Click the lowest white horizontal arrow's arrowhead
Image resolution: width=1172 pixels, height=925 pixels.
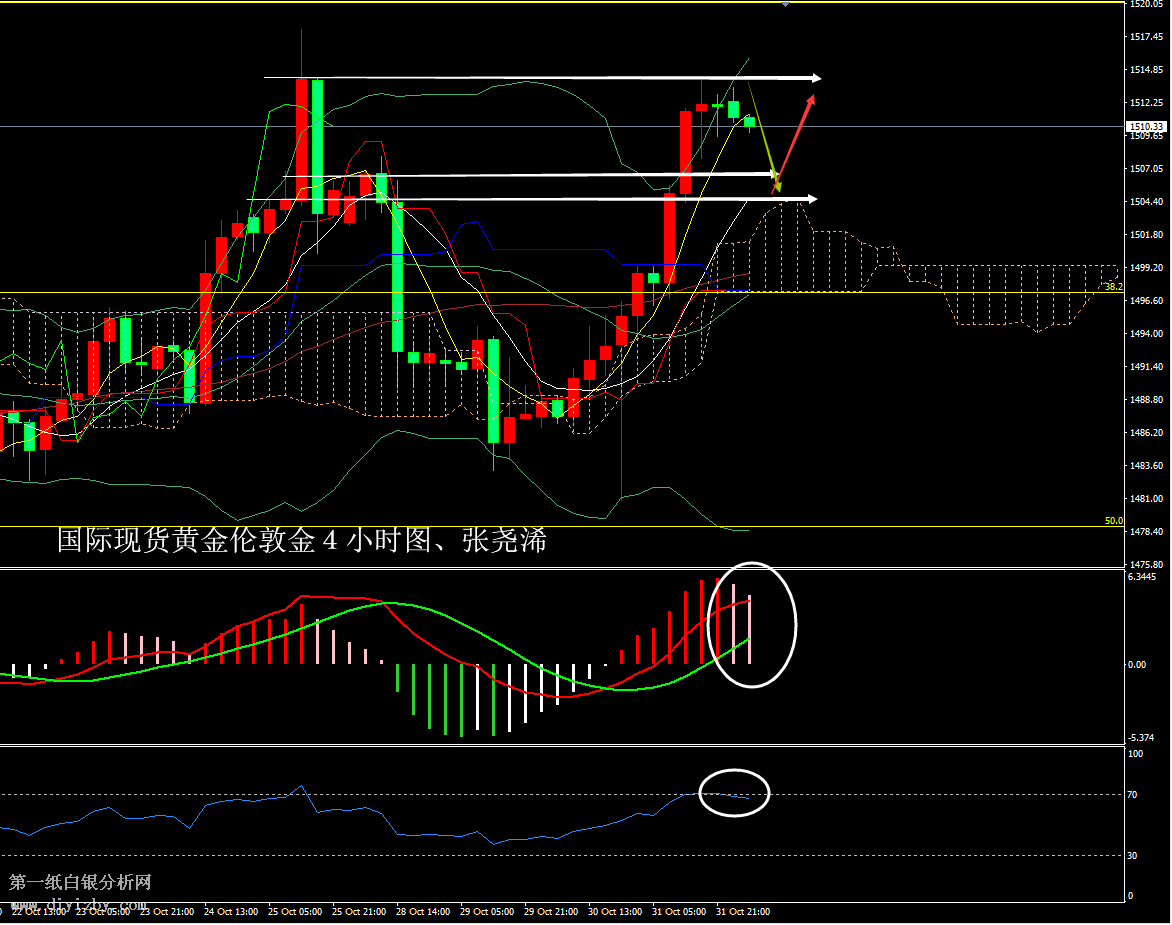pyautogui.click(x=809, y=200)
